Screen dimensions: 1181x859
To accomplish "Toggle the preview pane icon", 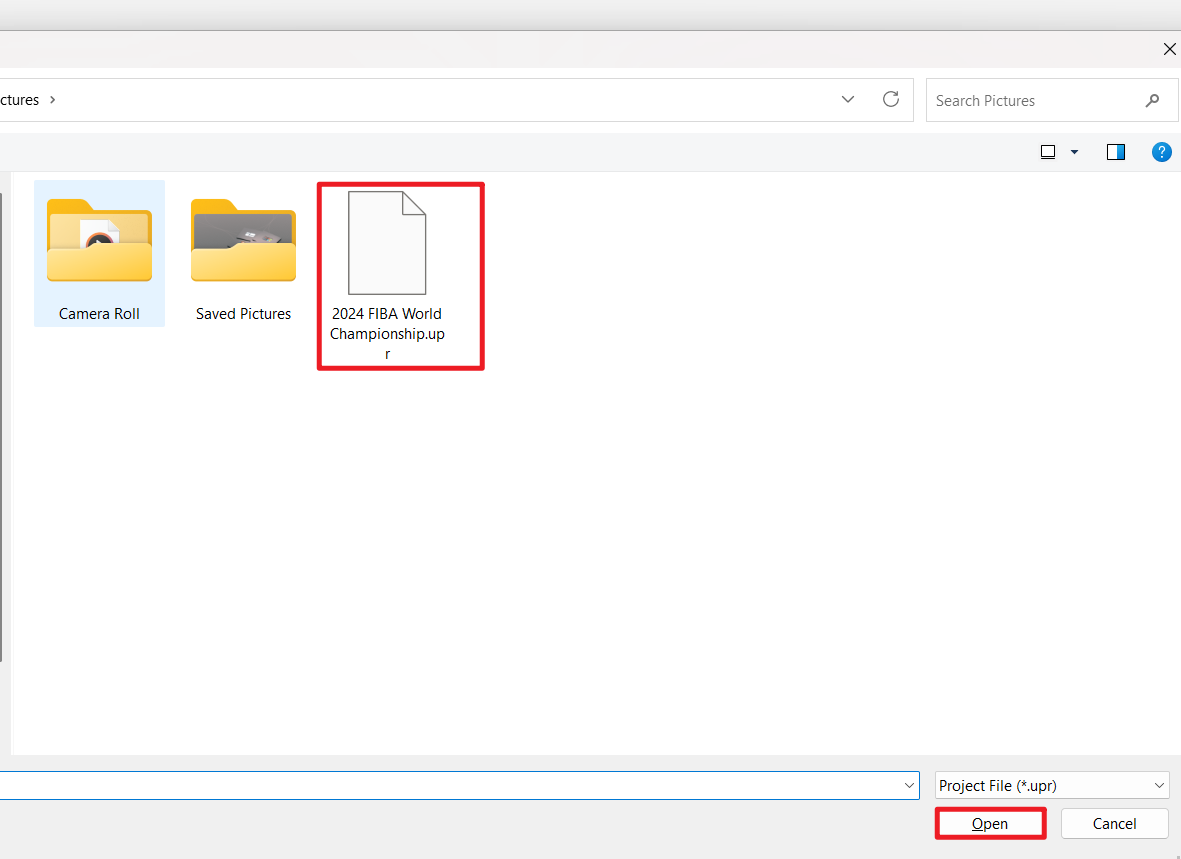I will pyautogui.click(x=1116, y=152).
